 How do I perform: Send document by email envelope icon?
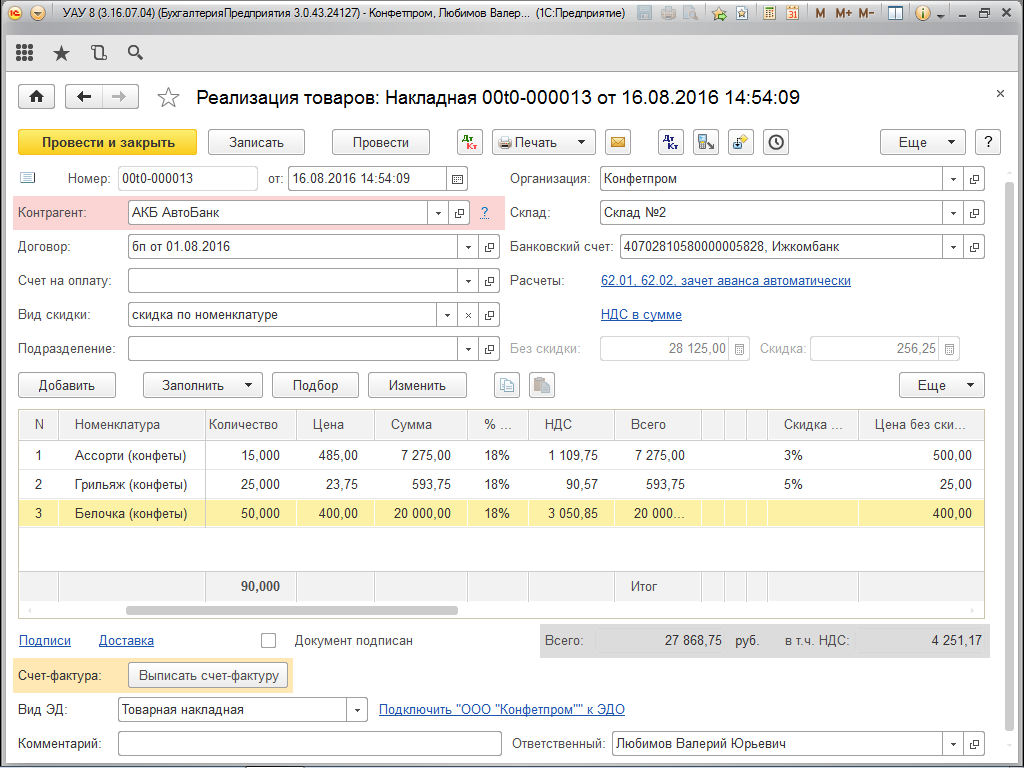619,142
